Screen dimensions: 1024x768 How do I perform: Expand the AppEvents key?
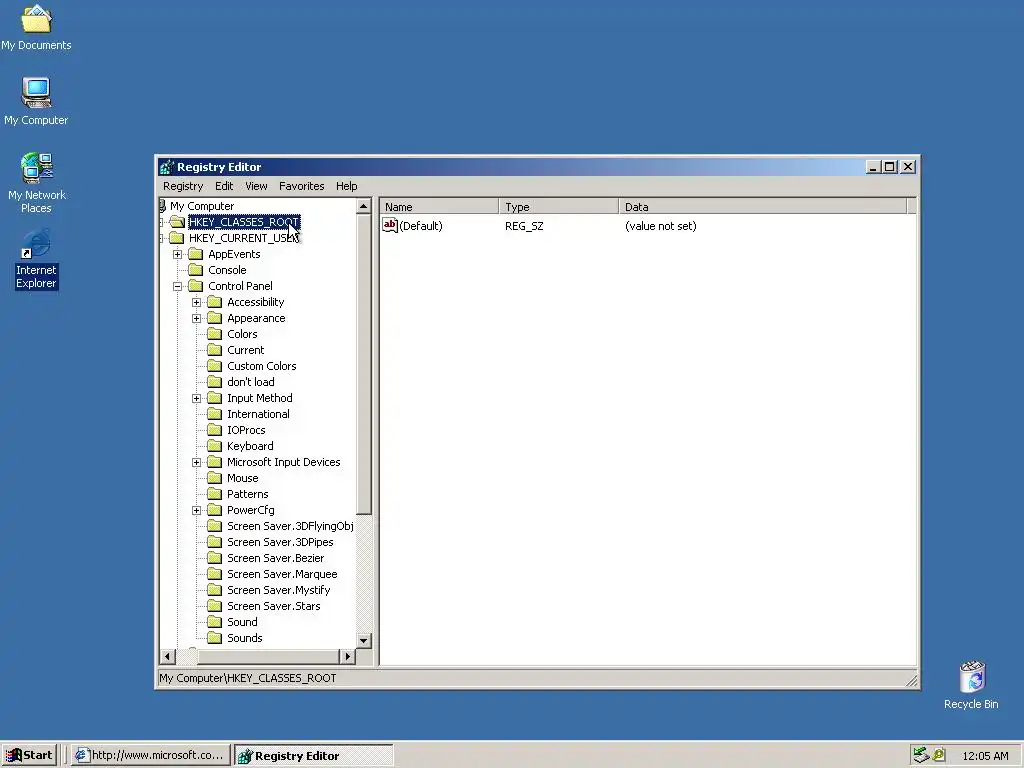coord(178,254)
